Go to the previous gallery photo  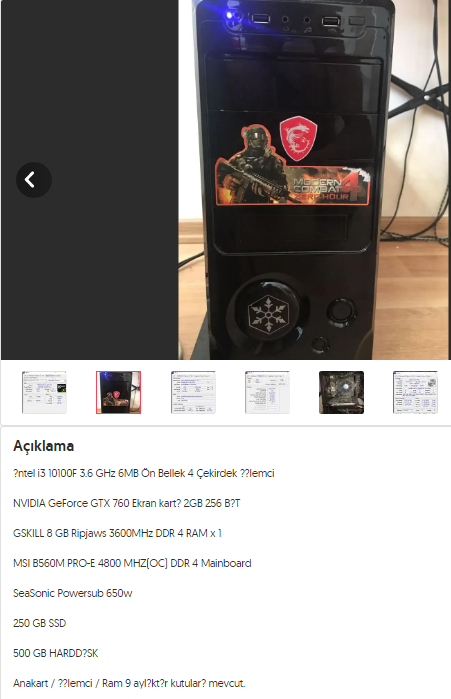[x=34, y=180]
